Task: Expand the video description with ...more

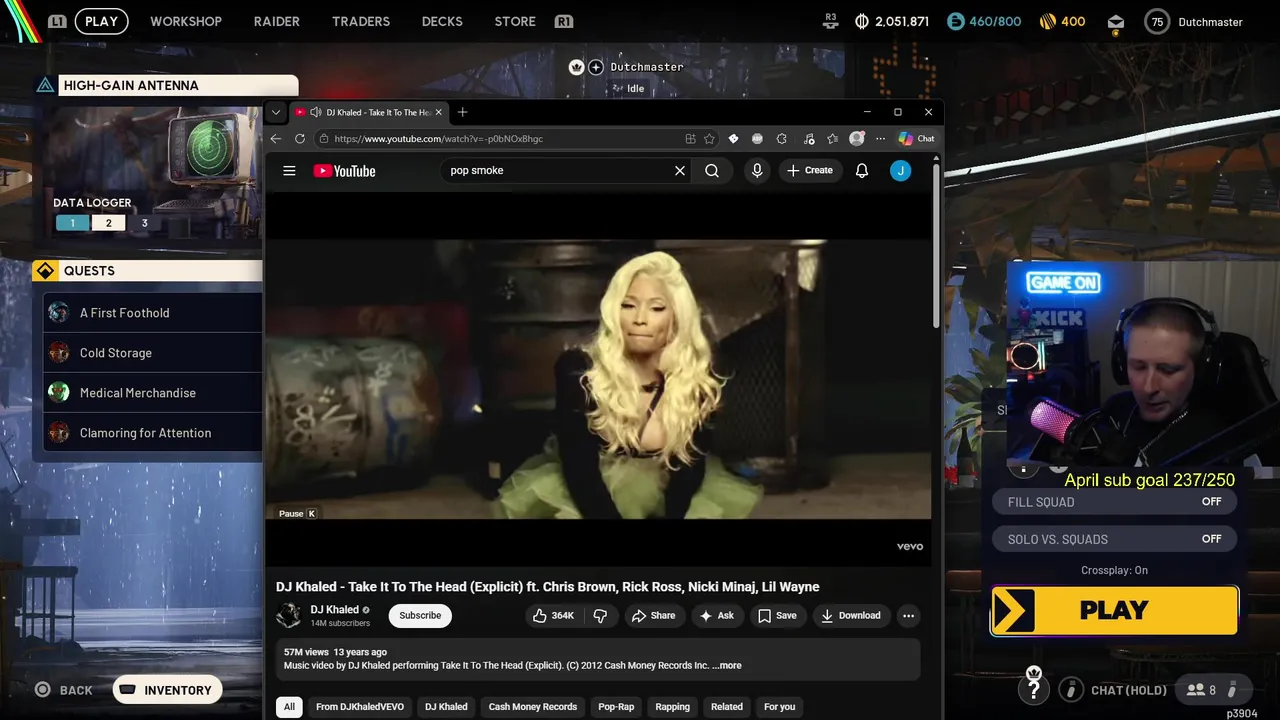Action: (727, 666)
